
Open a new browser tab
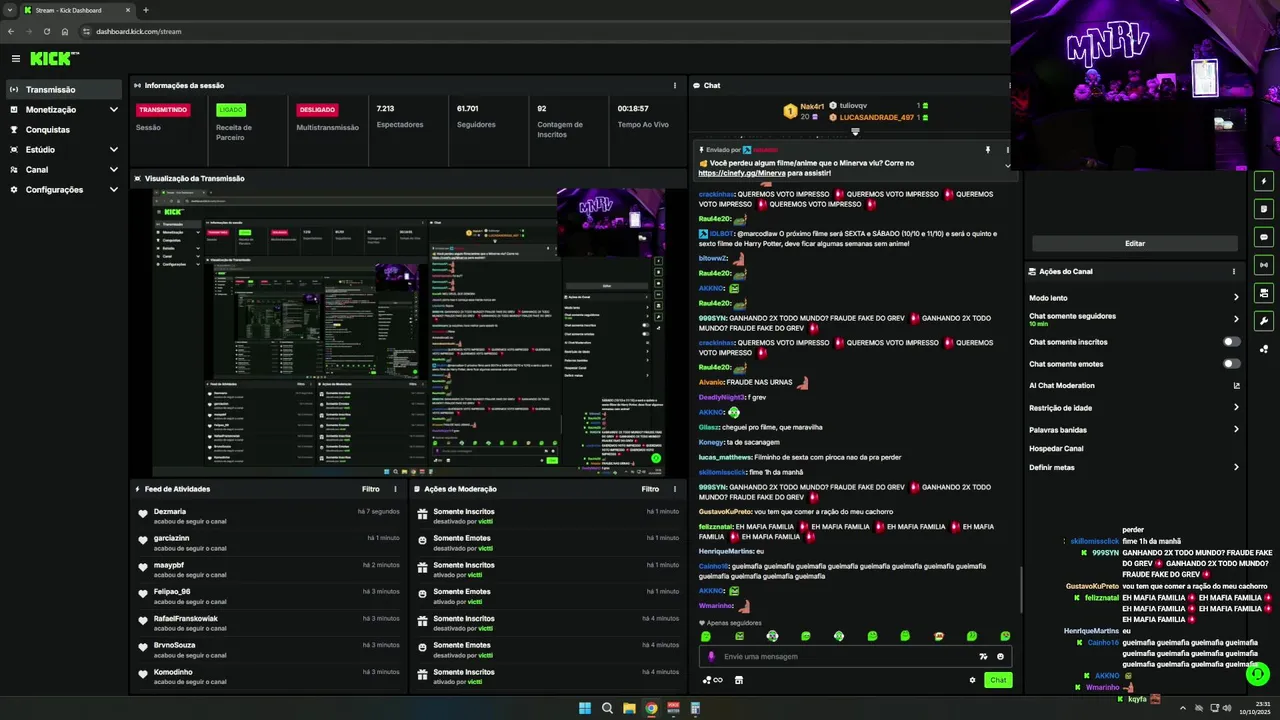click(x=146, y=10)
